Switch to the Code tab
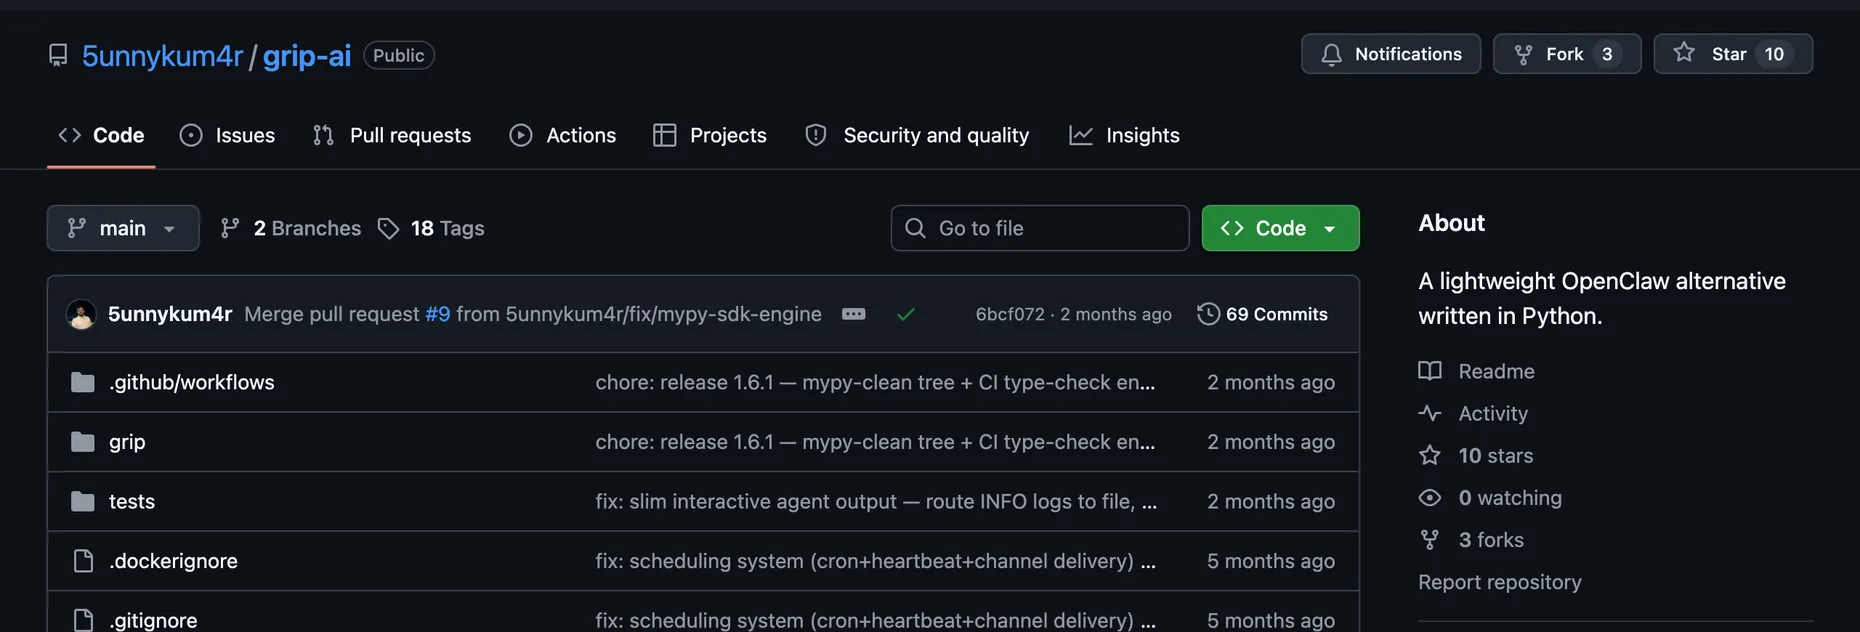This screenshot has height=632, width=1860. pos(101,135)
